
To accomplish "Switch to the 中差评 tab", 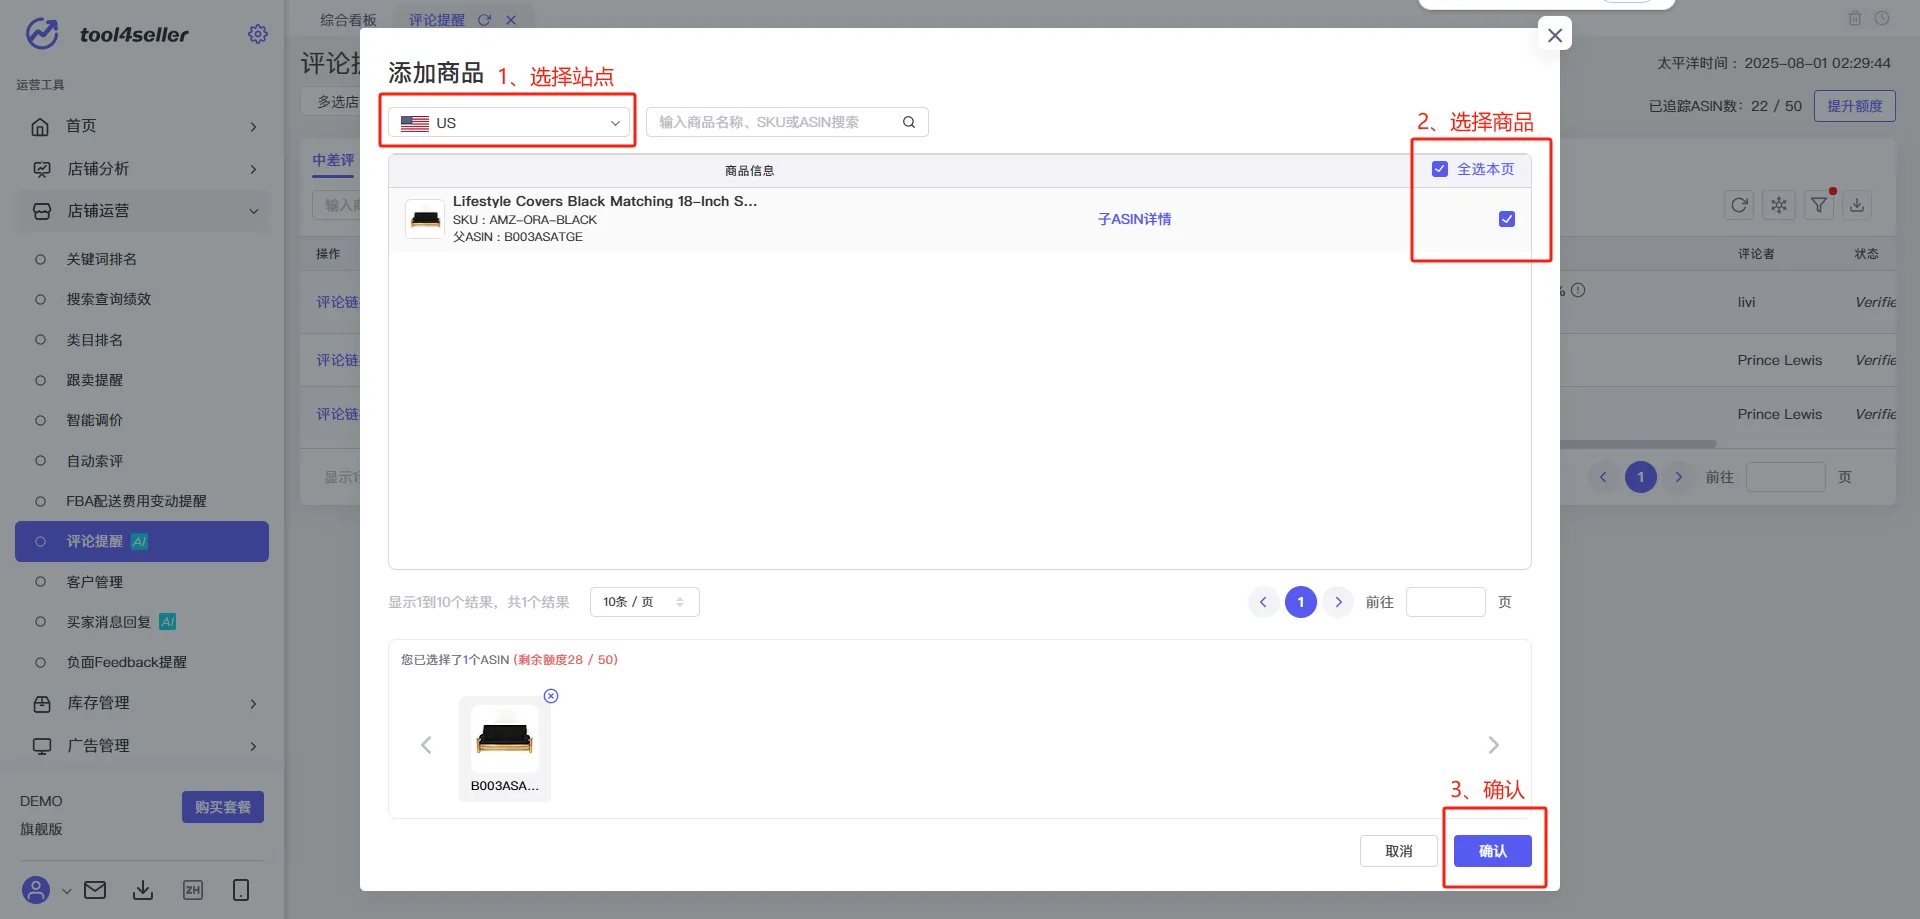I will coord(333,160).
